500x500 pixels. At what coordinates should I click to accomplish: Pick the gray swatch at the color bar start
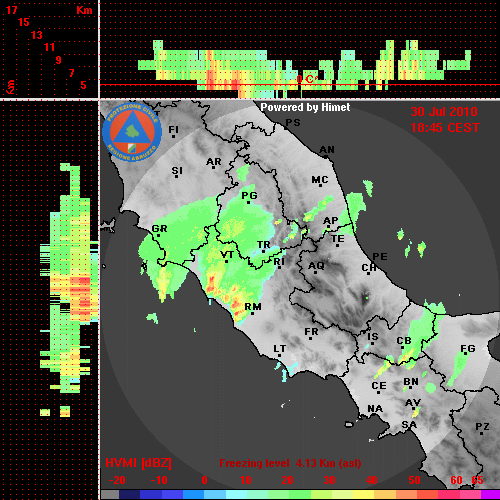coord(110,495)
